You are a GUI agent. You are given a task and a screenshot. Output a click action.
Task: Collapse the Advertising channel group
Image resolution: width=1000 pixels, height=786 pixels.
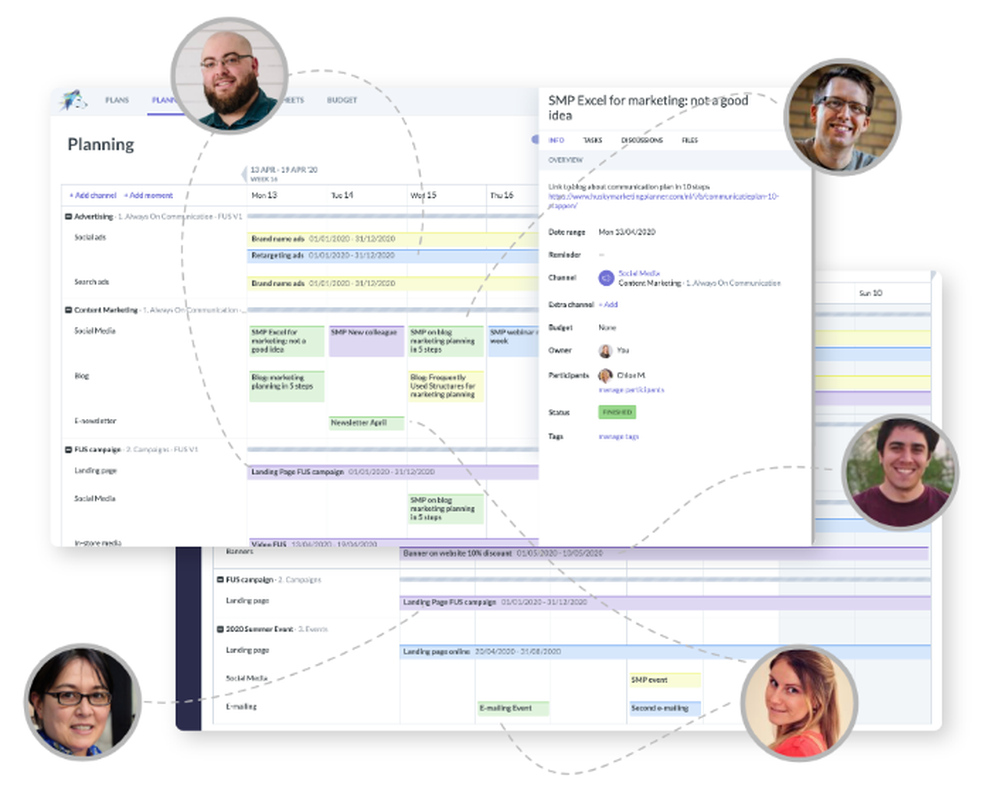68,217
